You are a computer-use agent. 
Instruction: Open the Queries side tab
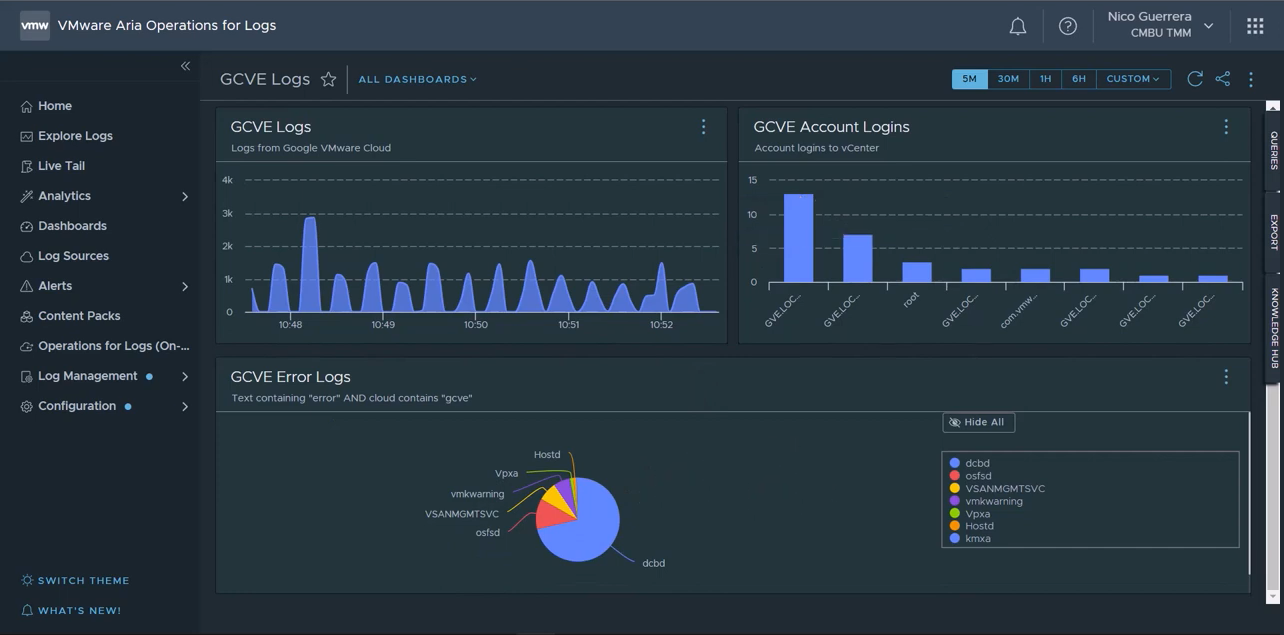tap(1273, 150)
